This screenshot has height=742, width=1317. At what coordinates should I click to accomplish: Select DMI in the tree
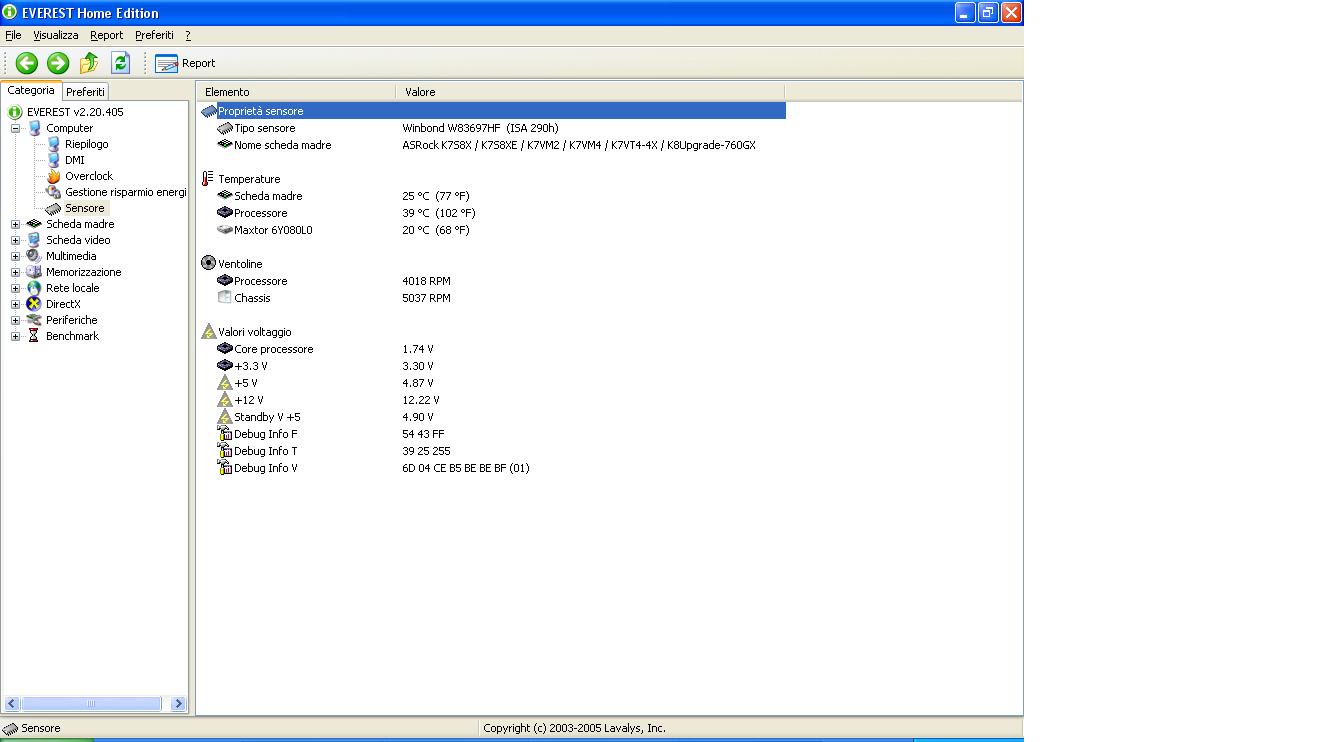point(74,160)
